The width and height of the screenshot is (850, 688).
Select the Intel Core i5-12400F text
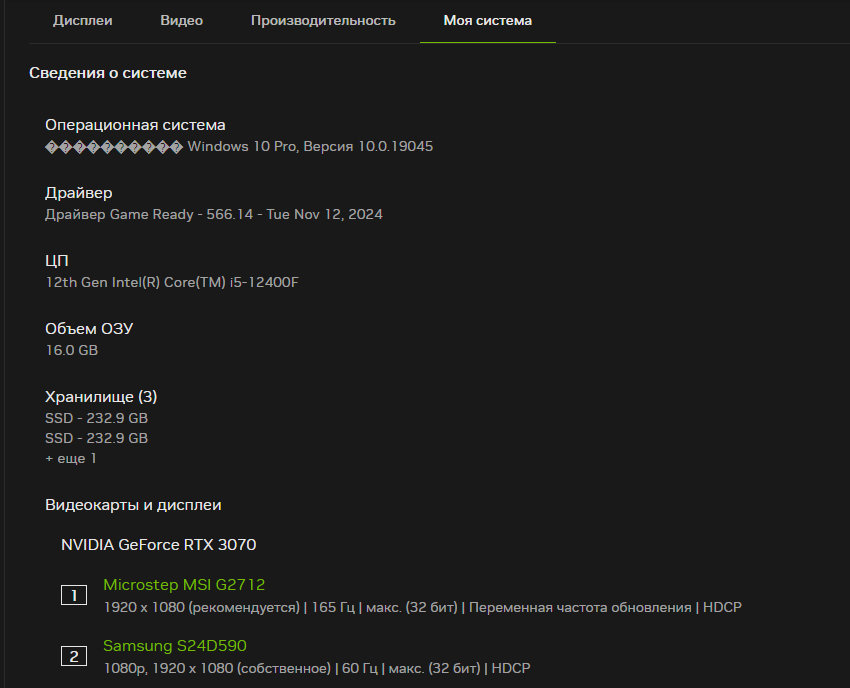coord(172,282)
